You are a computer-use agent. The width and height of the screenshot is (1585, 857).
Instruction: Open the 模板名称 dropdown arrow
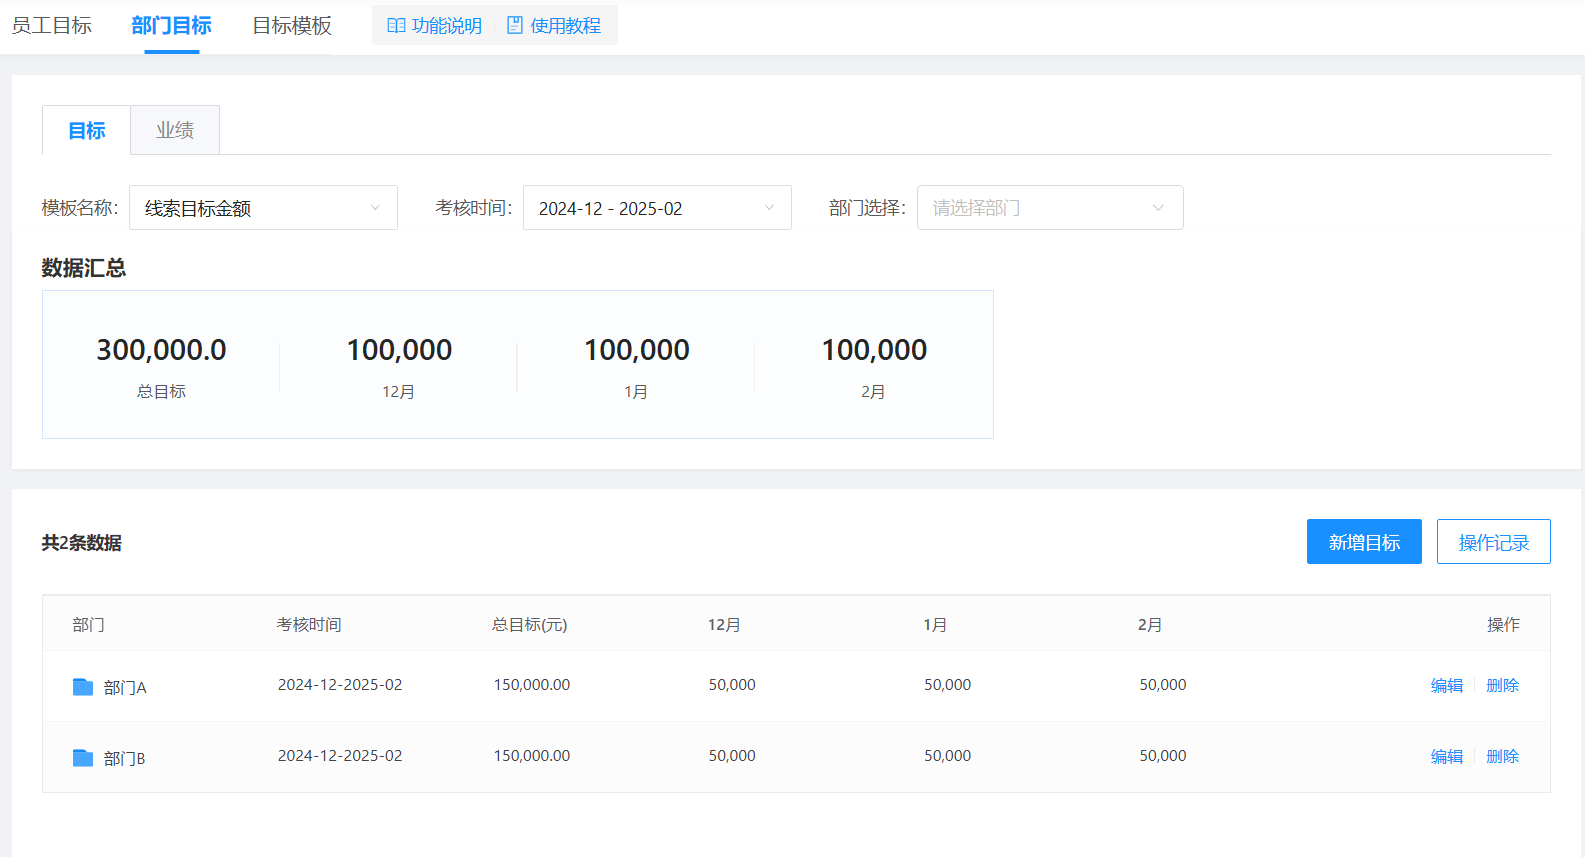click(x=375, y=208)
